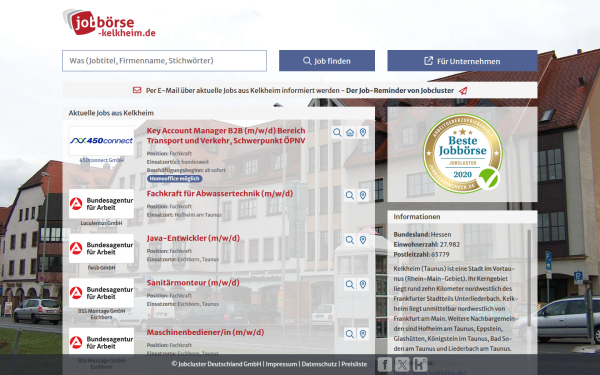This screenshot has width=600, height=375.
Task: Click the Bundesland: Hessen text
Action: tap(422, 235)
